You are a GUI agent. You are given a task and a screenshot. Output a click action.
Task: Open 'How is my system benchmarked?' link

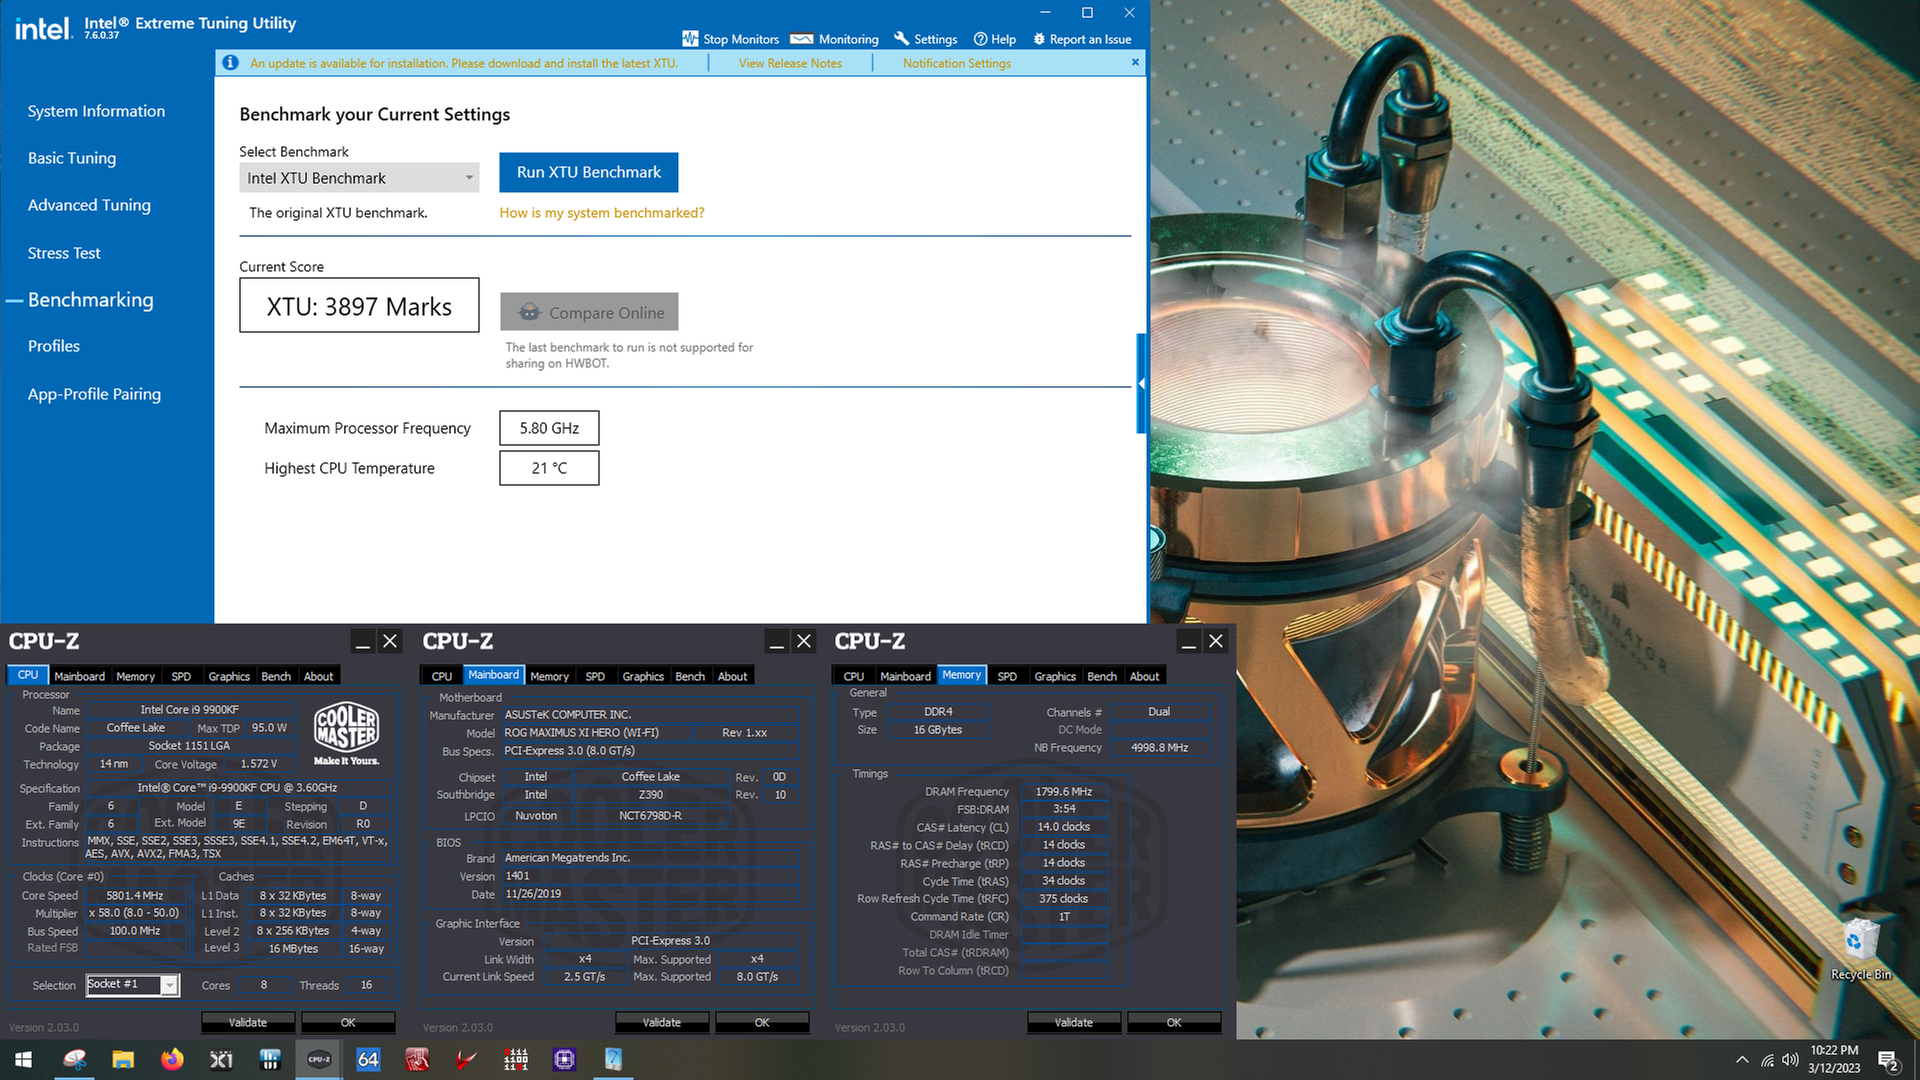coord(602,213)
